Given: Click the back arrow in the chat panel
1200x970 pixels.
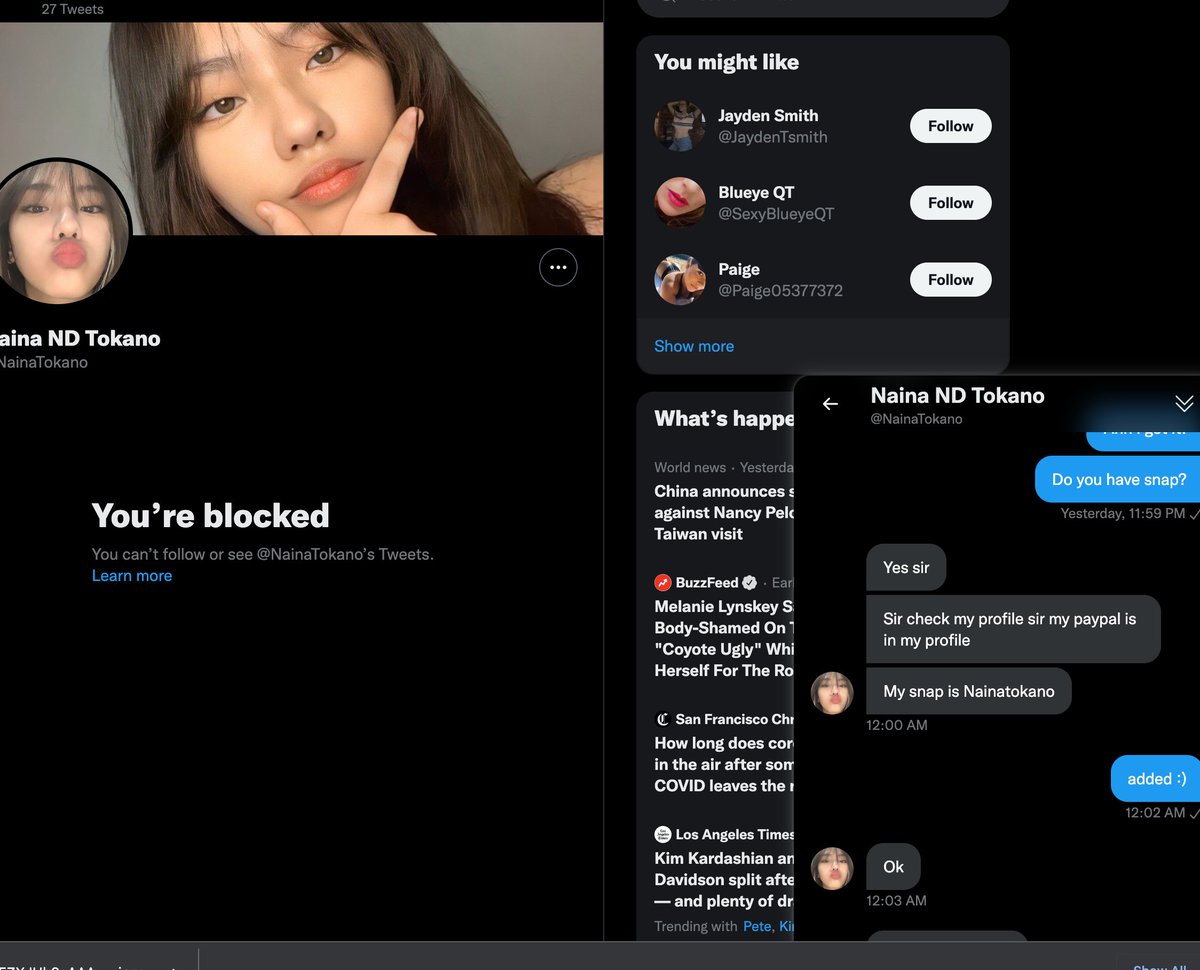Looking at the screenshot, I should pyautogui.click(x=830, y=404).
